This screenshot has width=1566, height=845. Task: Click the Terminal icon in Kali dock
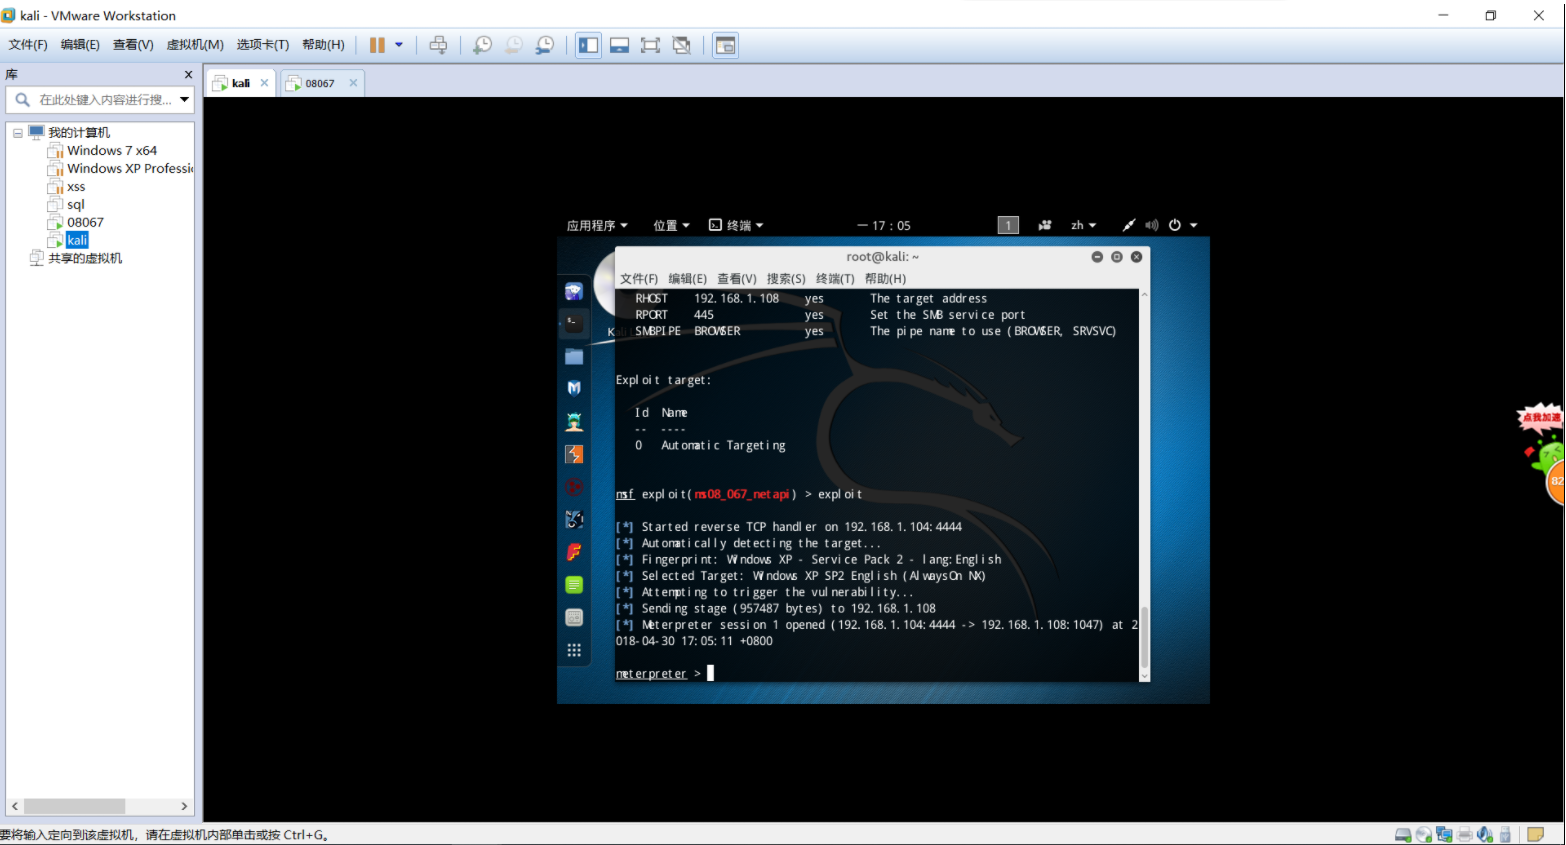coord(574,324)
